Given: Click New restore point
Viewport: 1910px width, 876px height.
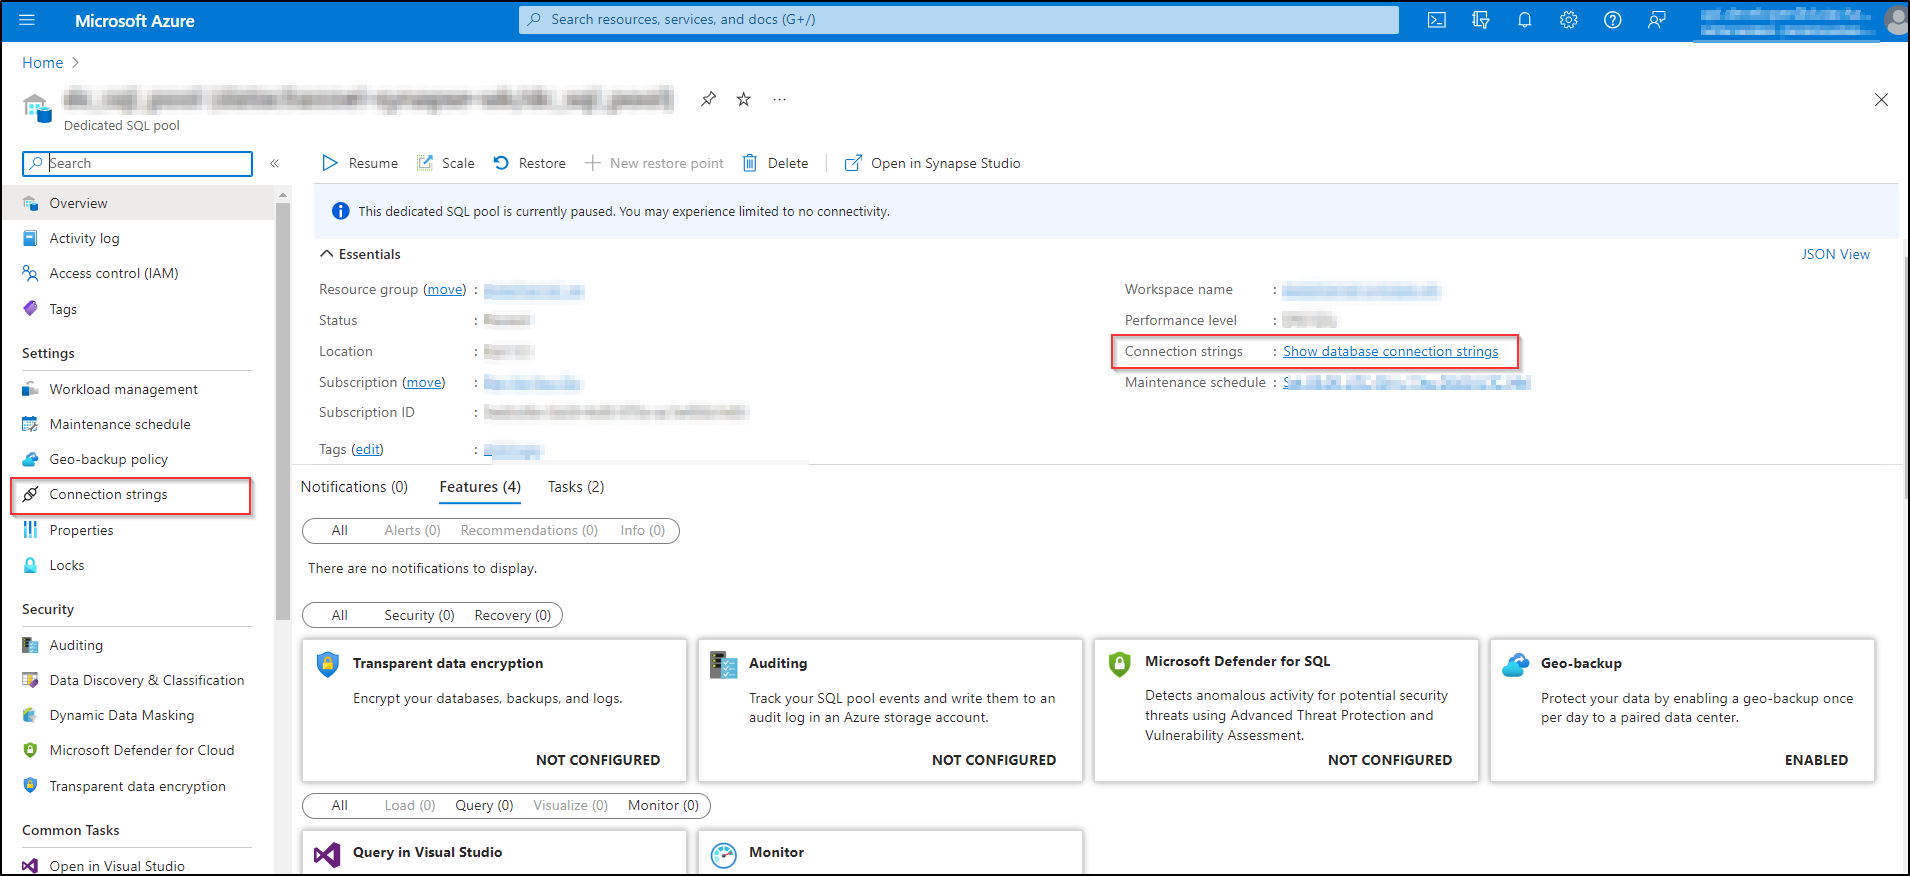Looking at the screenshot, I should (x=655, y=163).
